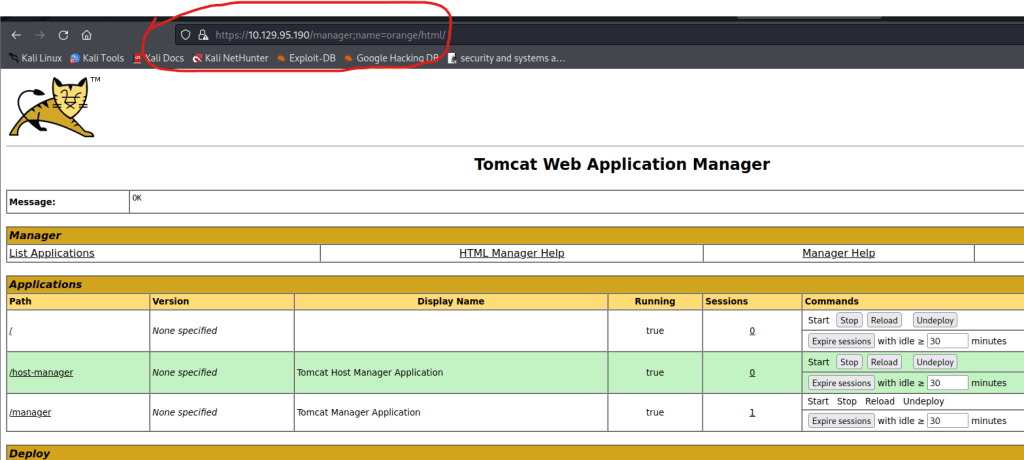Screen dimensions: 1024x460
Task: Open the Kali Tools bookmark
Action: coord(96,58)
